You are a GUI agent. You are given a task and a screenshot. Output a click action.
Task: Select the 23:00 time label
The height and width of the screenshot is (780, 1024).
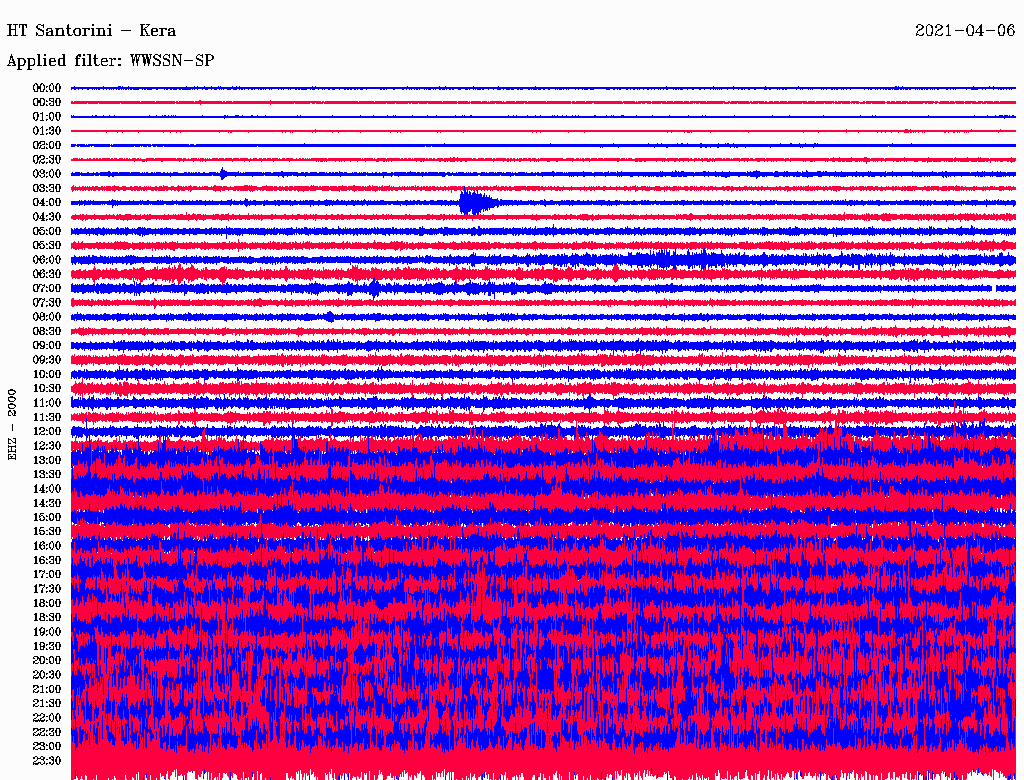[x=47, y=747]
